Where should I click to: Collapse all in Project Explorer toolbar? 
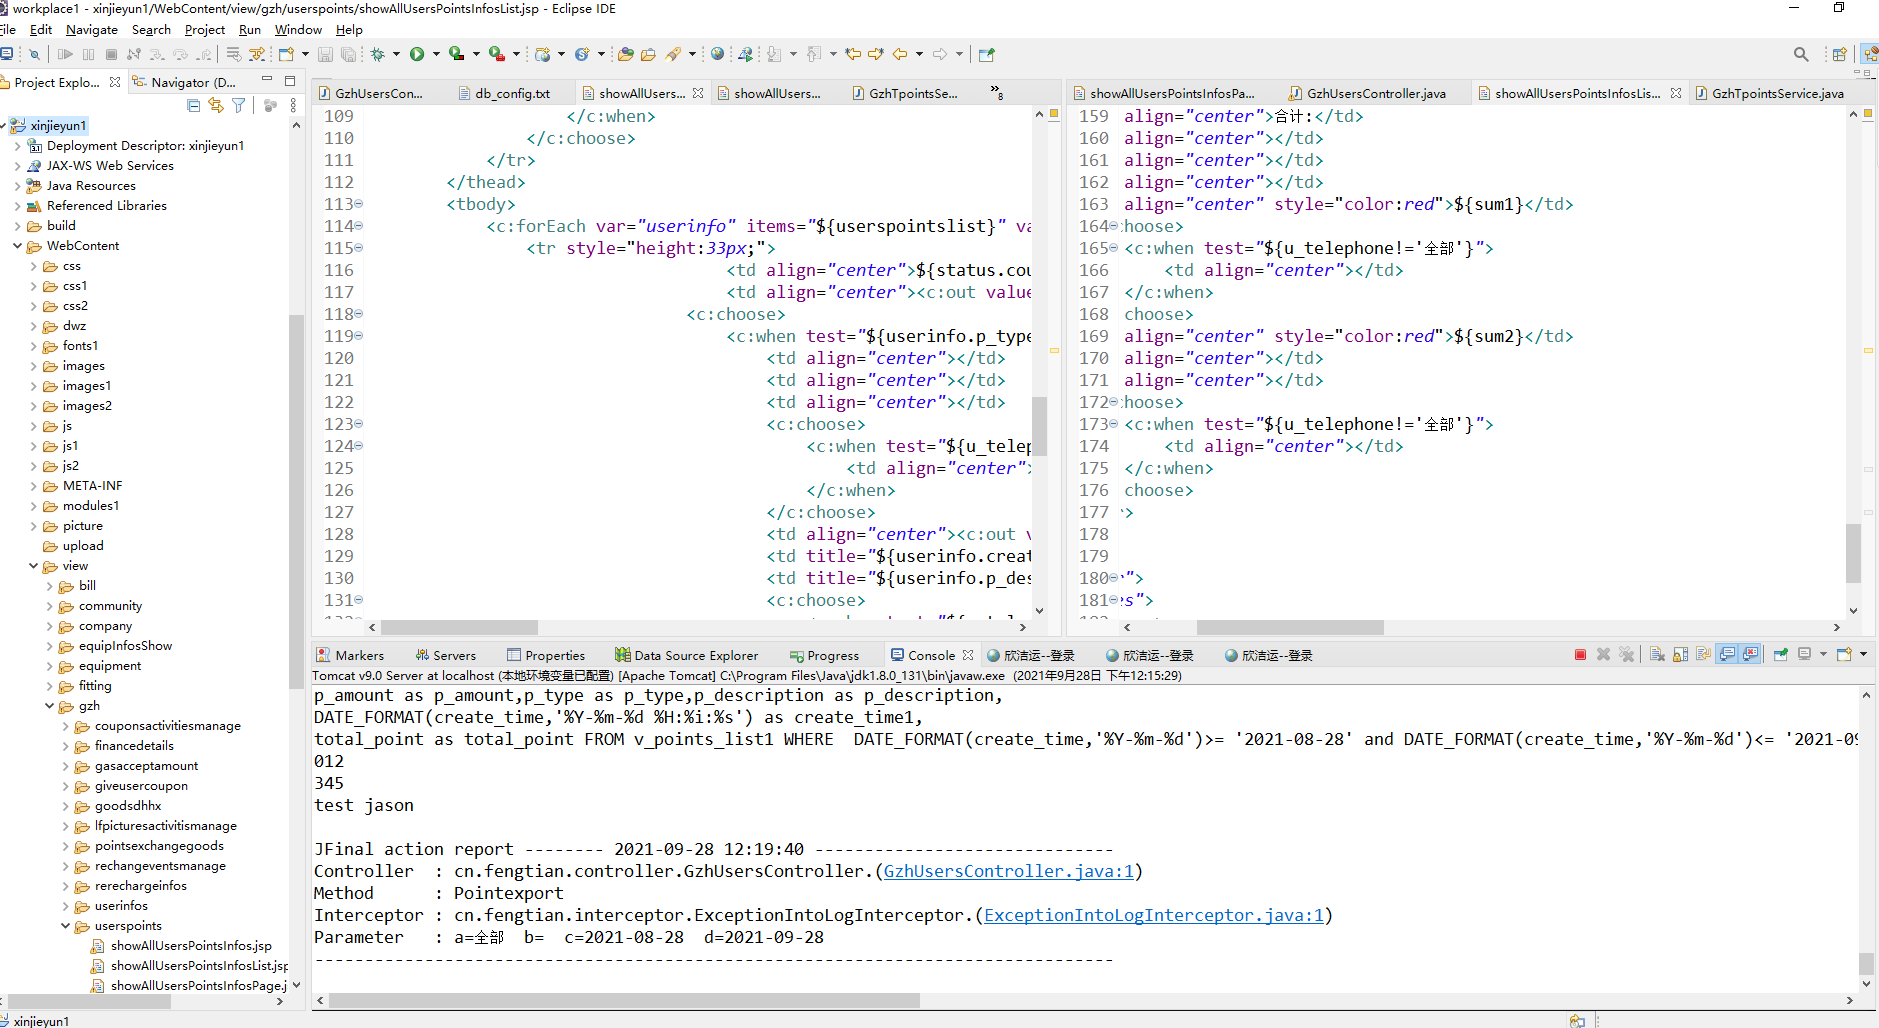pos(194,105)
